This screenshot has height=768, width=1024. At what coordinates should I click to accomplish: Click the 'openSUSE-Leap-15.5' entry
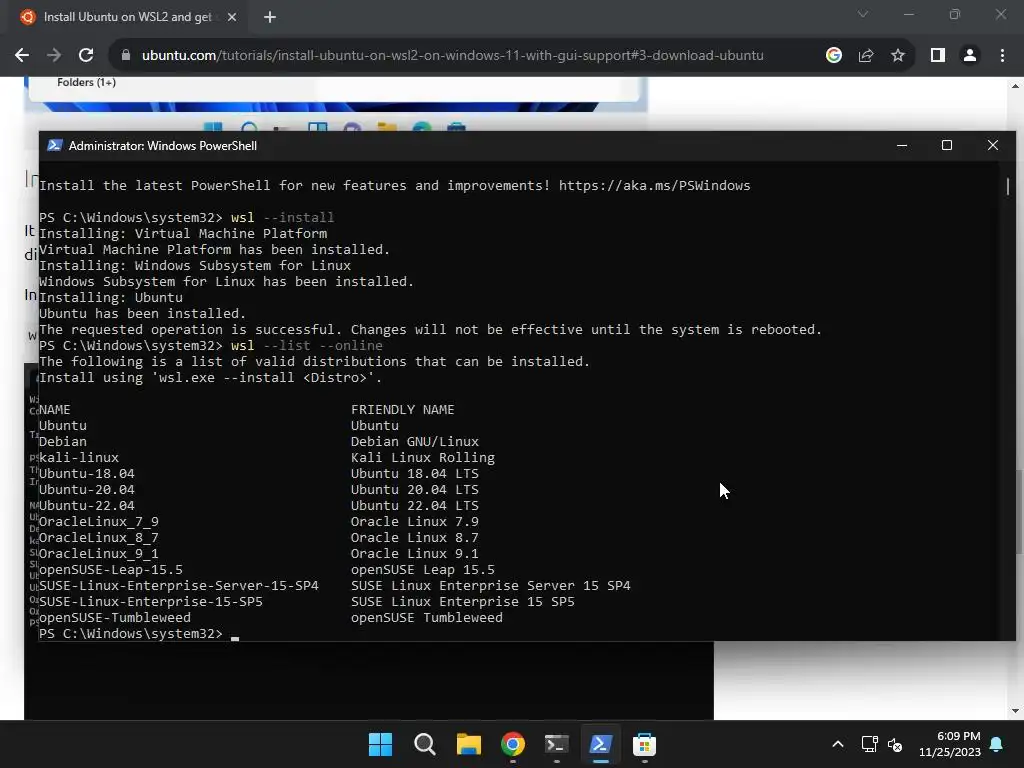[111, 569]
